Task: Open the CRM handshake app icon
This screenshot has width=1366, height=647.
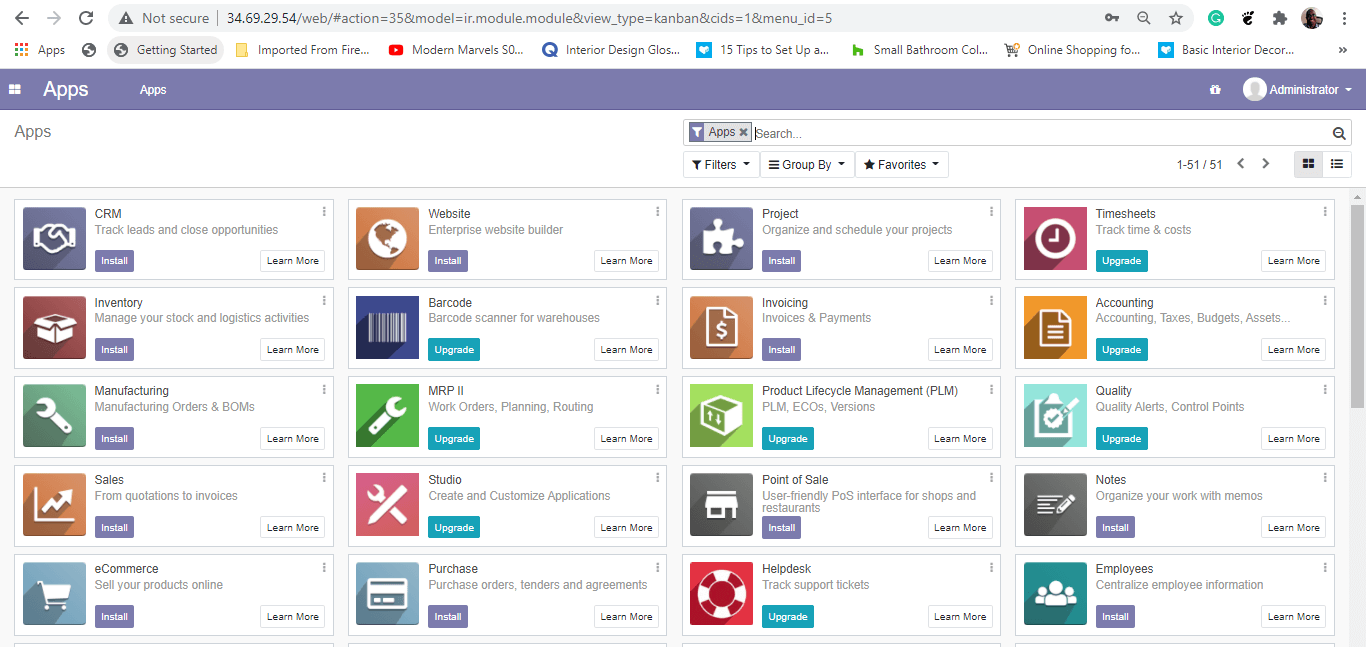Action: (x=54, y=239)
